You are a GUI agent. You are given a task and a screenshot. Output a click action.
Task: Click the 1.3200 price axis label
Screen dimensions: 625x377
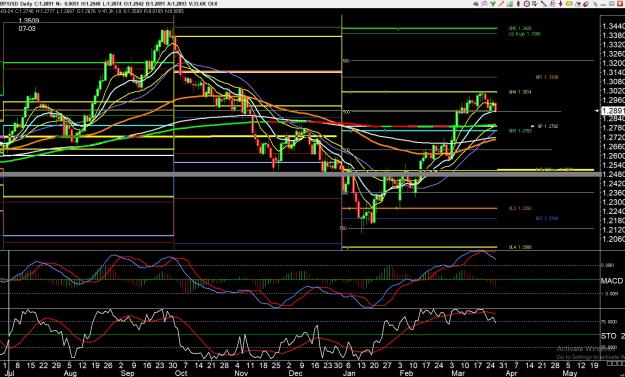[613, 63]
